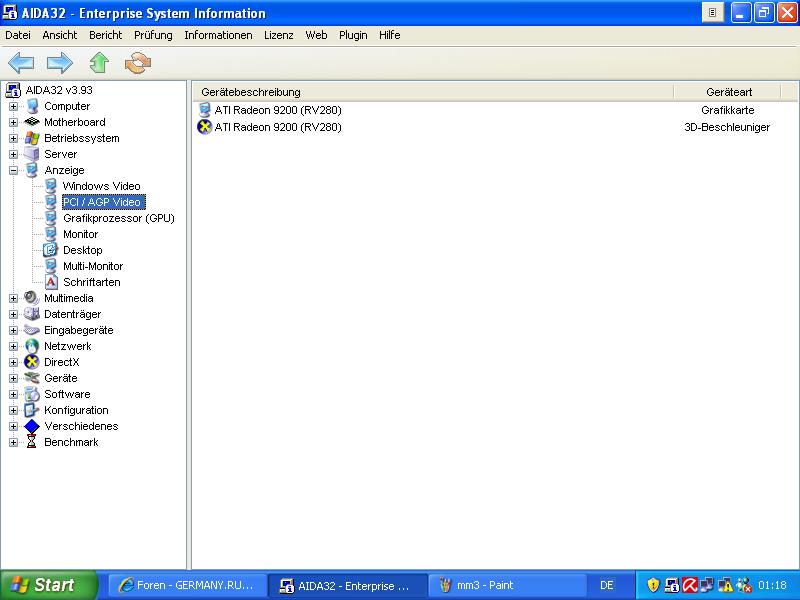Open the Bericht menu
The height and width of the screenshot is (600, 800).
coord(106,35)
